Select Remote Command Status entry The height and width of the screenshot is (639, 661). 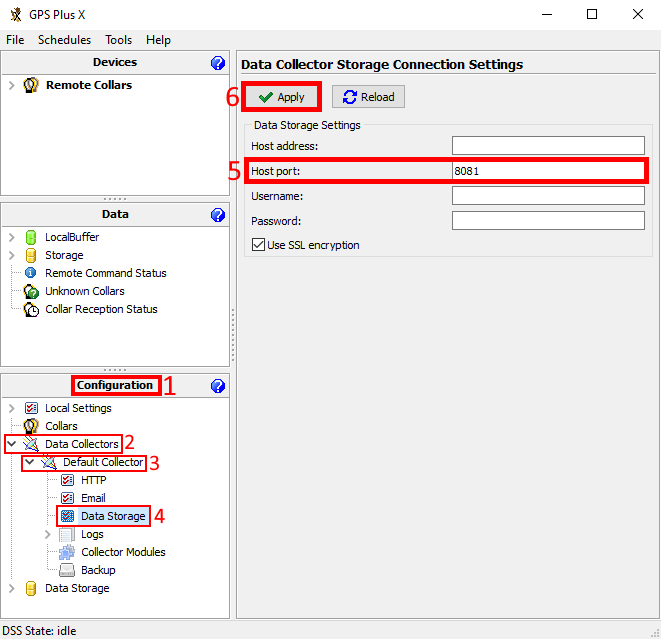click(106, 273)
